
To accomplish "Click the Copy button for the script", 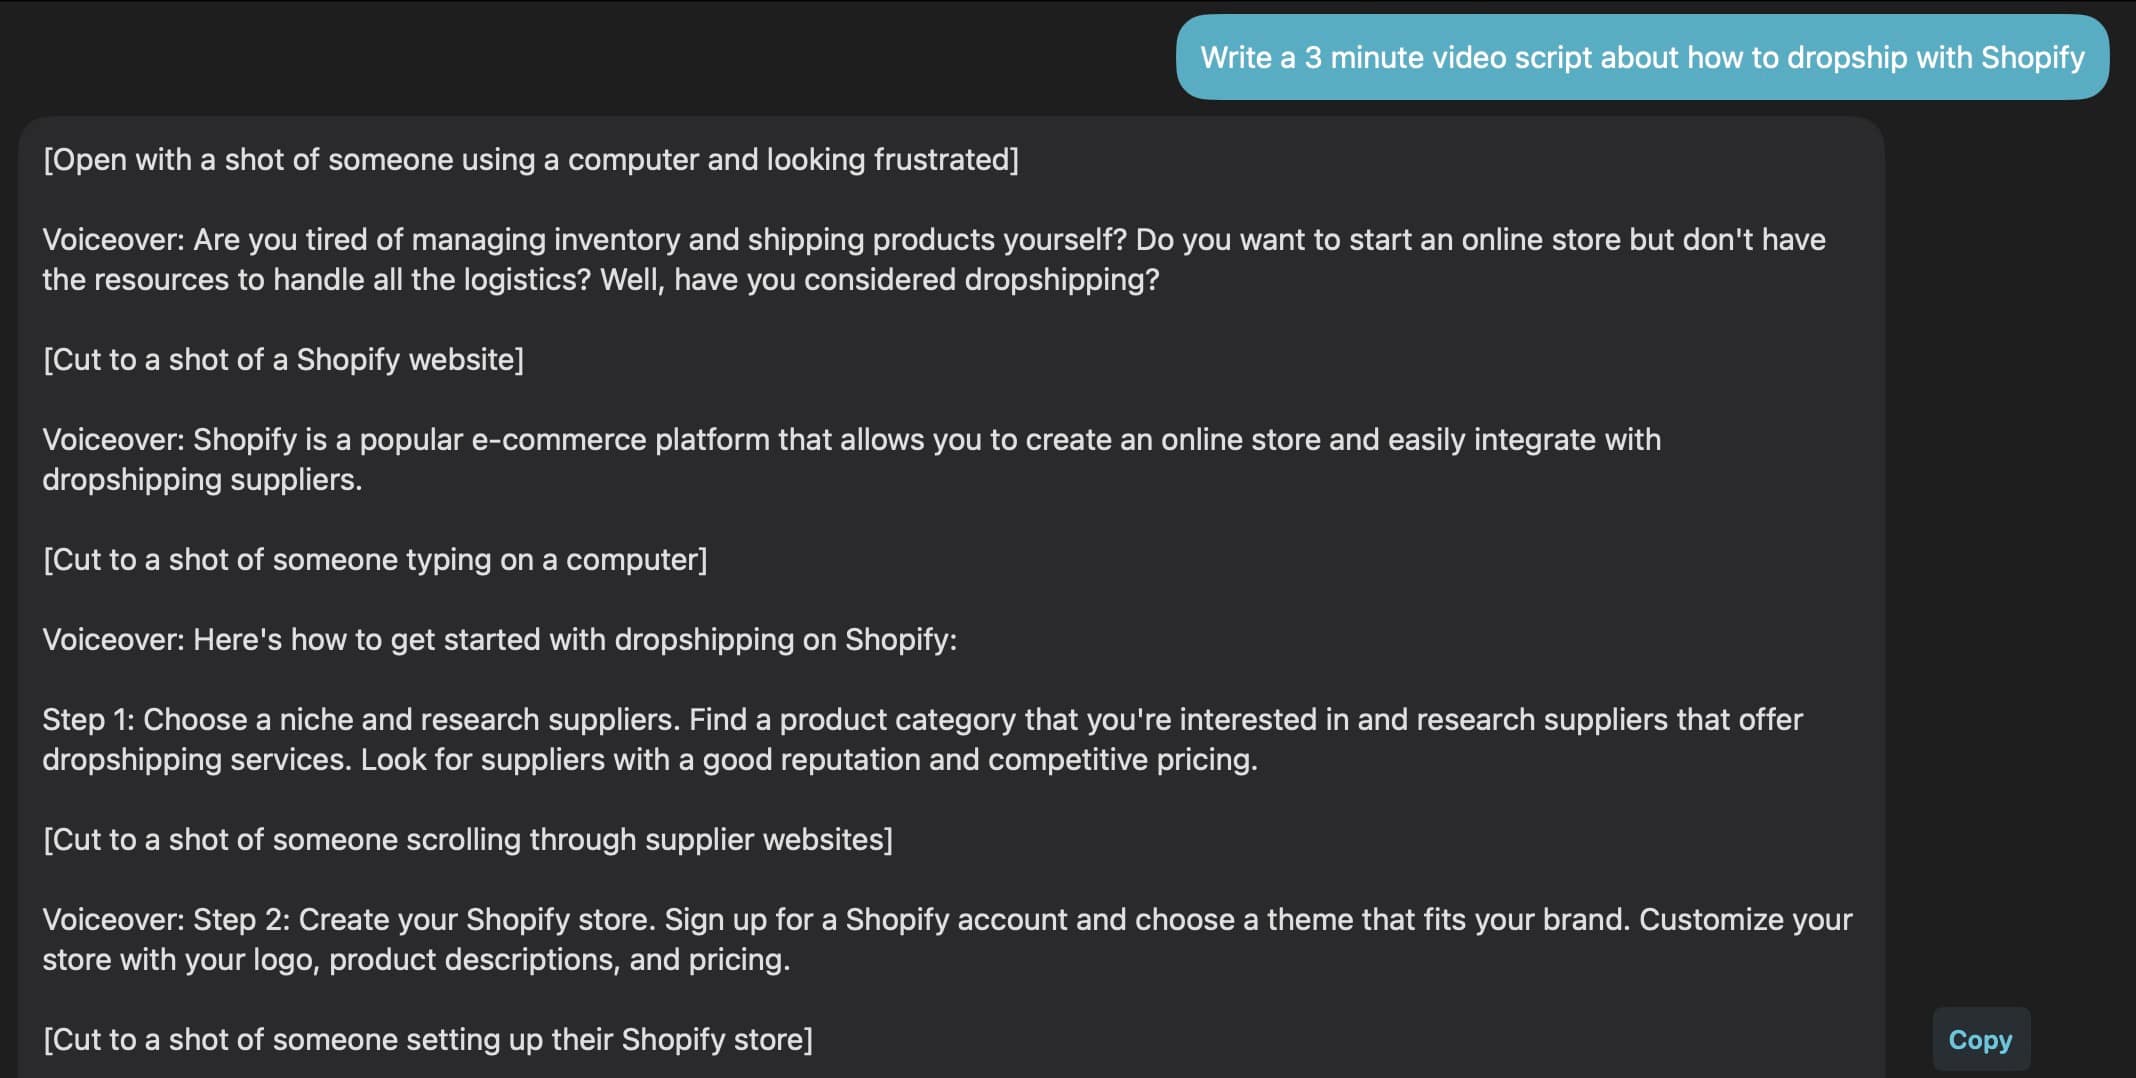I will pos(1979,1039).
